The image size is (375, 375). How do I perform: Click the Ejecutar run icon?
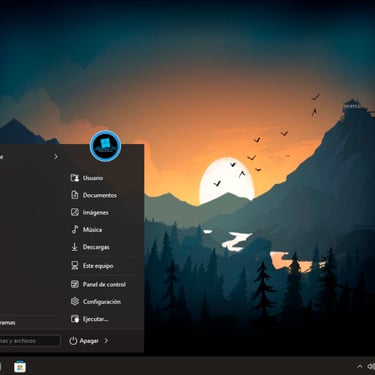click(x=75, y=319)
